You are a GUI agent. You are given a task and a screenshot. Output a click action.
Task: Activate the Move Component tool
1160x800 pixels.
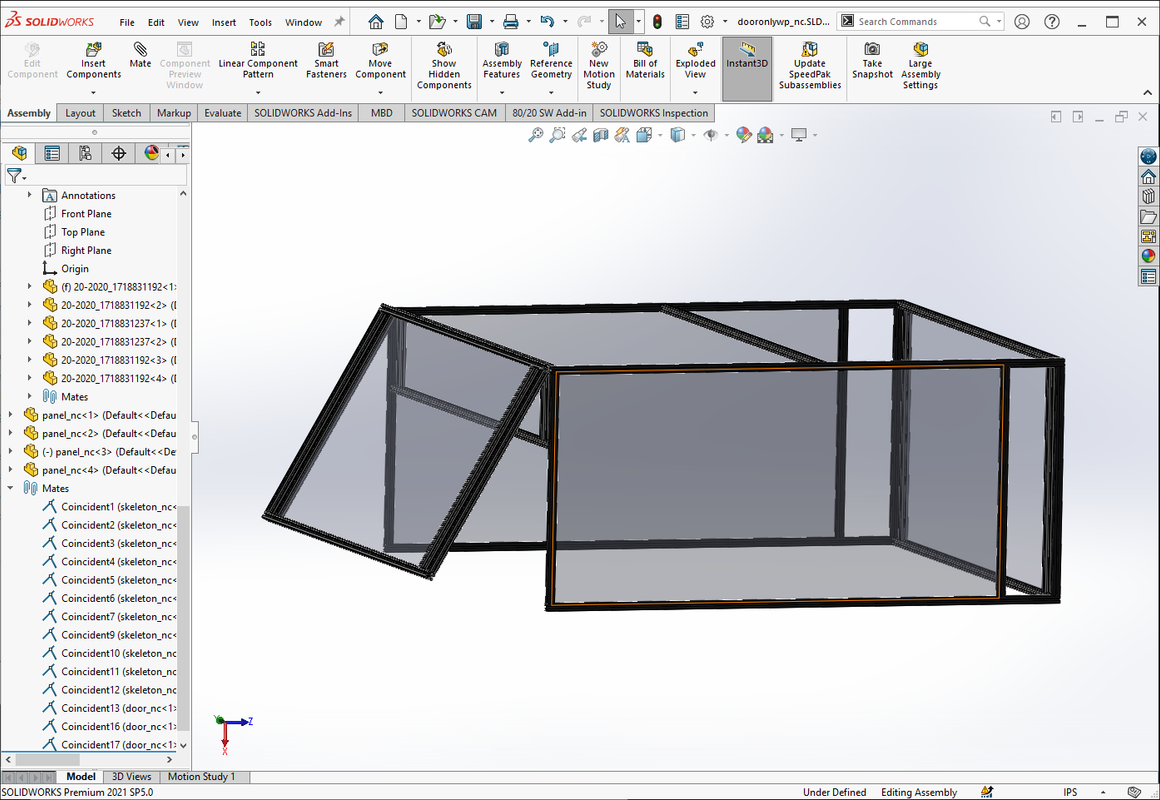(380, 60)
